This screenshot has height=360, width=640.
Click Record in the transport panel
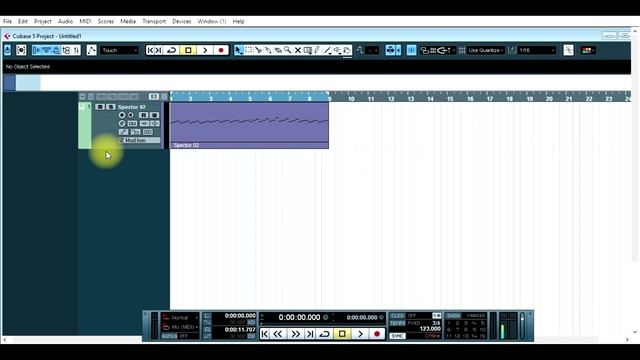(377, 334)
